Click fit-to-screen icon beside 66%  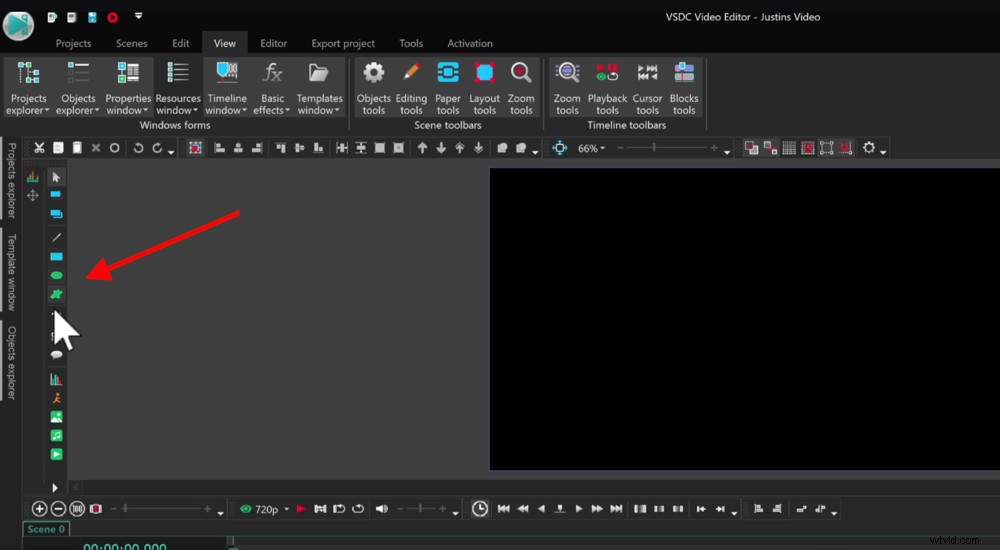(560, 148)
